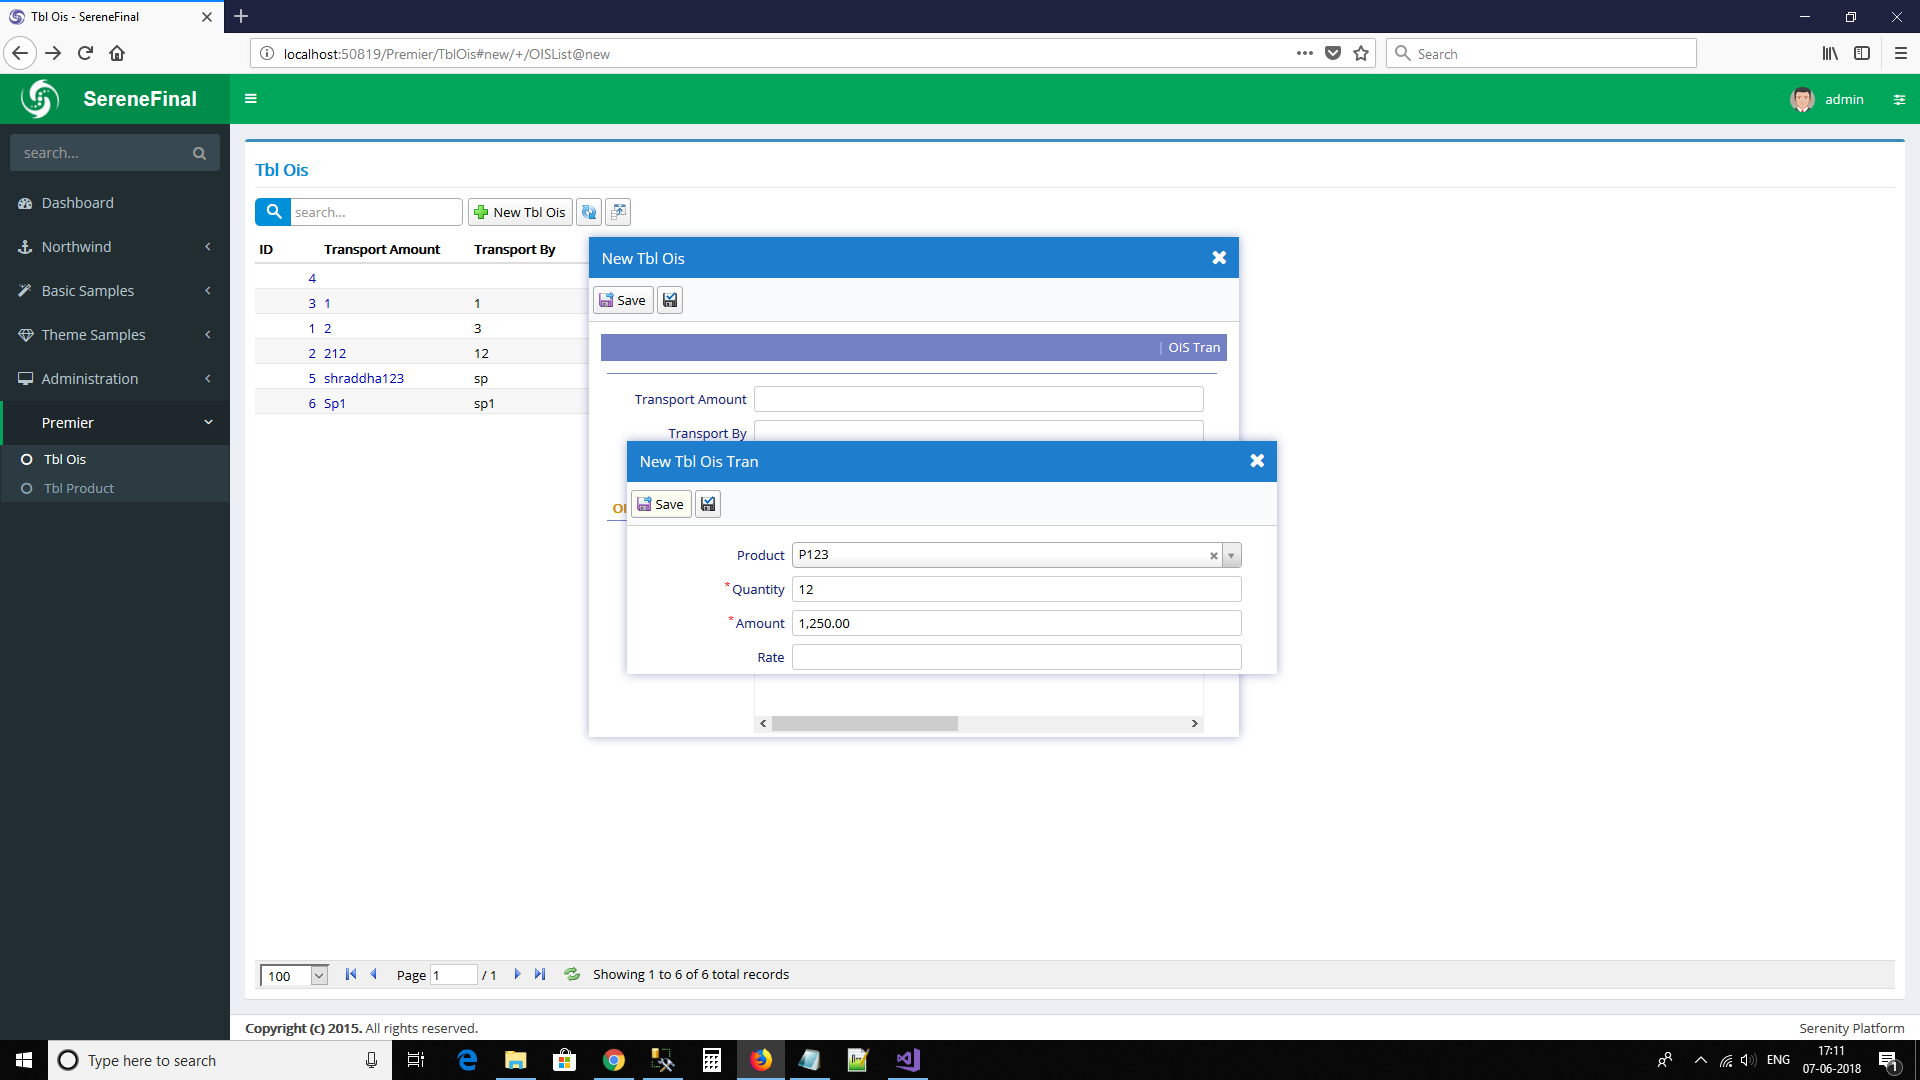This screenshot has height=1080, width=1920.
Task: Click the blue grid search magnifier icon
Action: (273, 212)
